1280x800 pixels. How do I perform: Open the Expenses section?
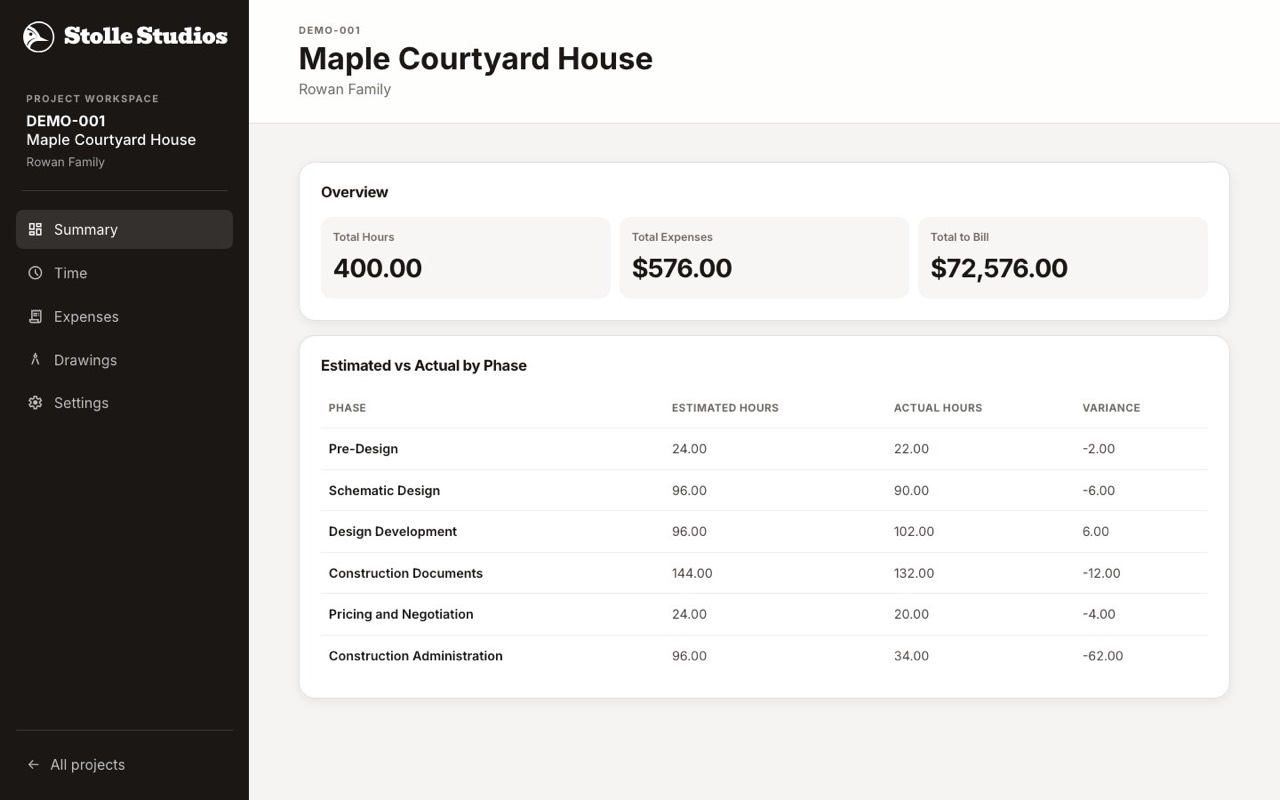tap(124, 316)
